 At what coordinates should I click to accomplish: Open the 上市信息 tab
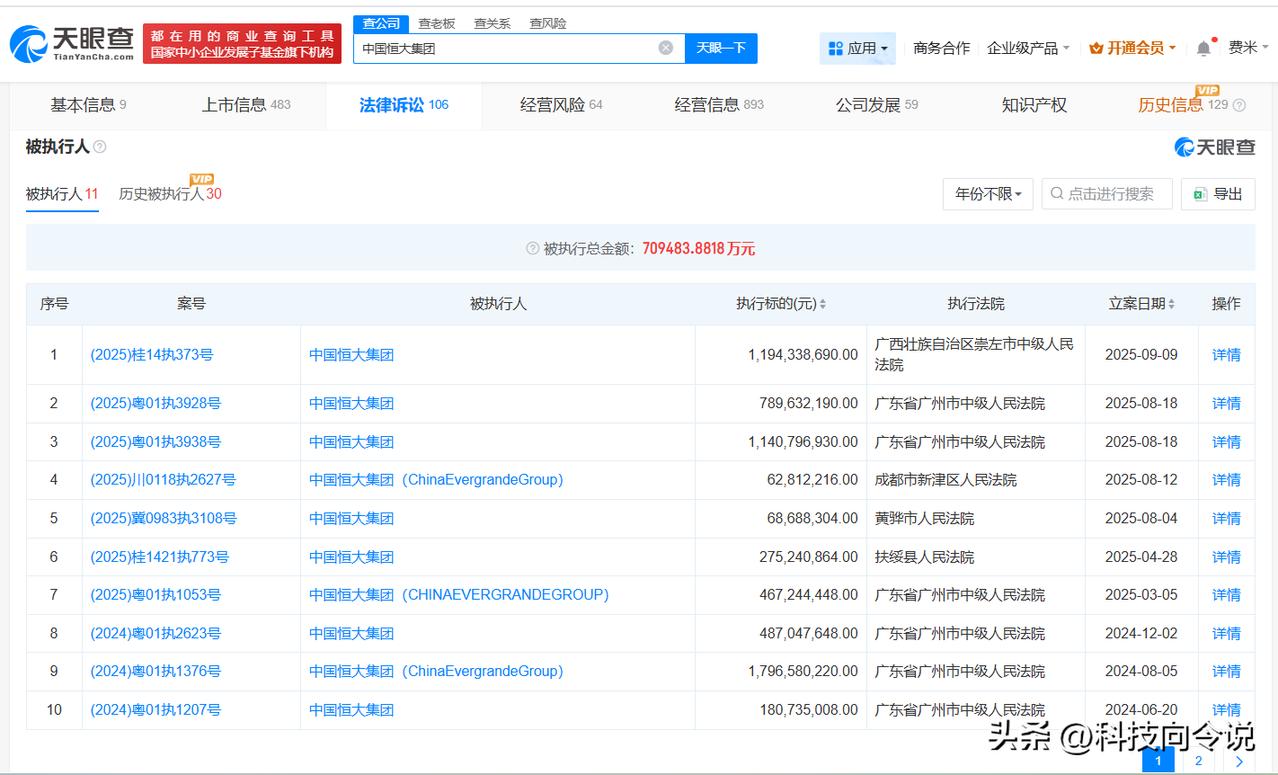coord(246,105)
